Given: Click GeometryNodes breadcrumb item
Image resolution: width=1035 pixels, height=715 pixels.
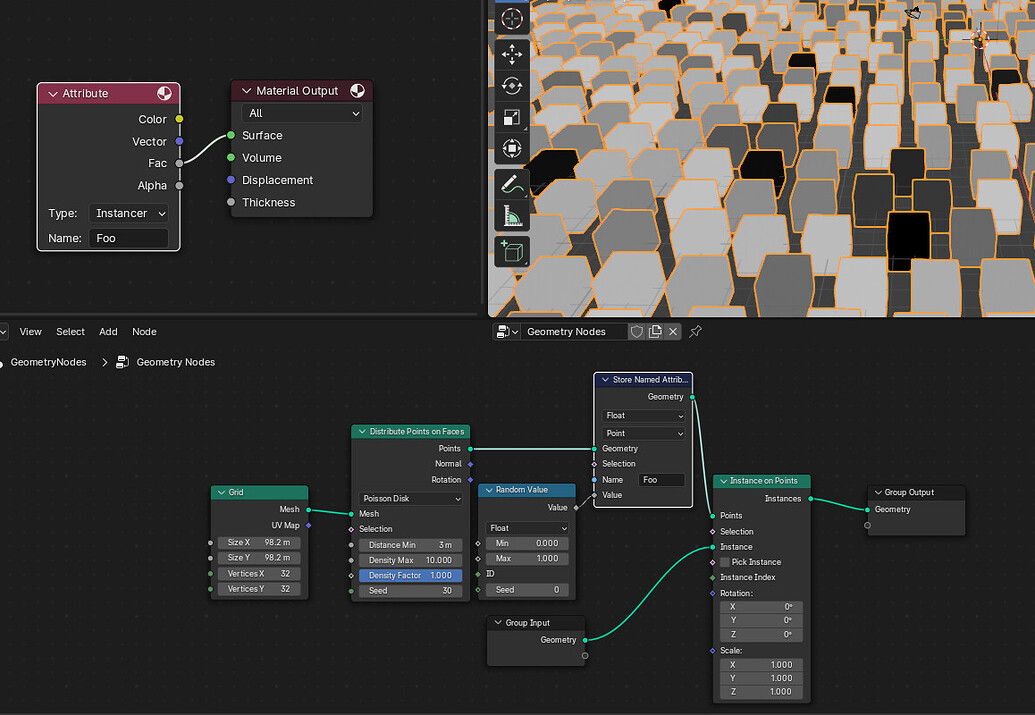Looking at the screenshot, I should 48,362.
